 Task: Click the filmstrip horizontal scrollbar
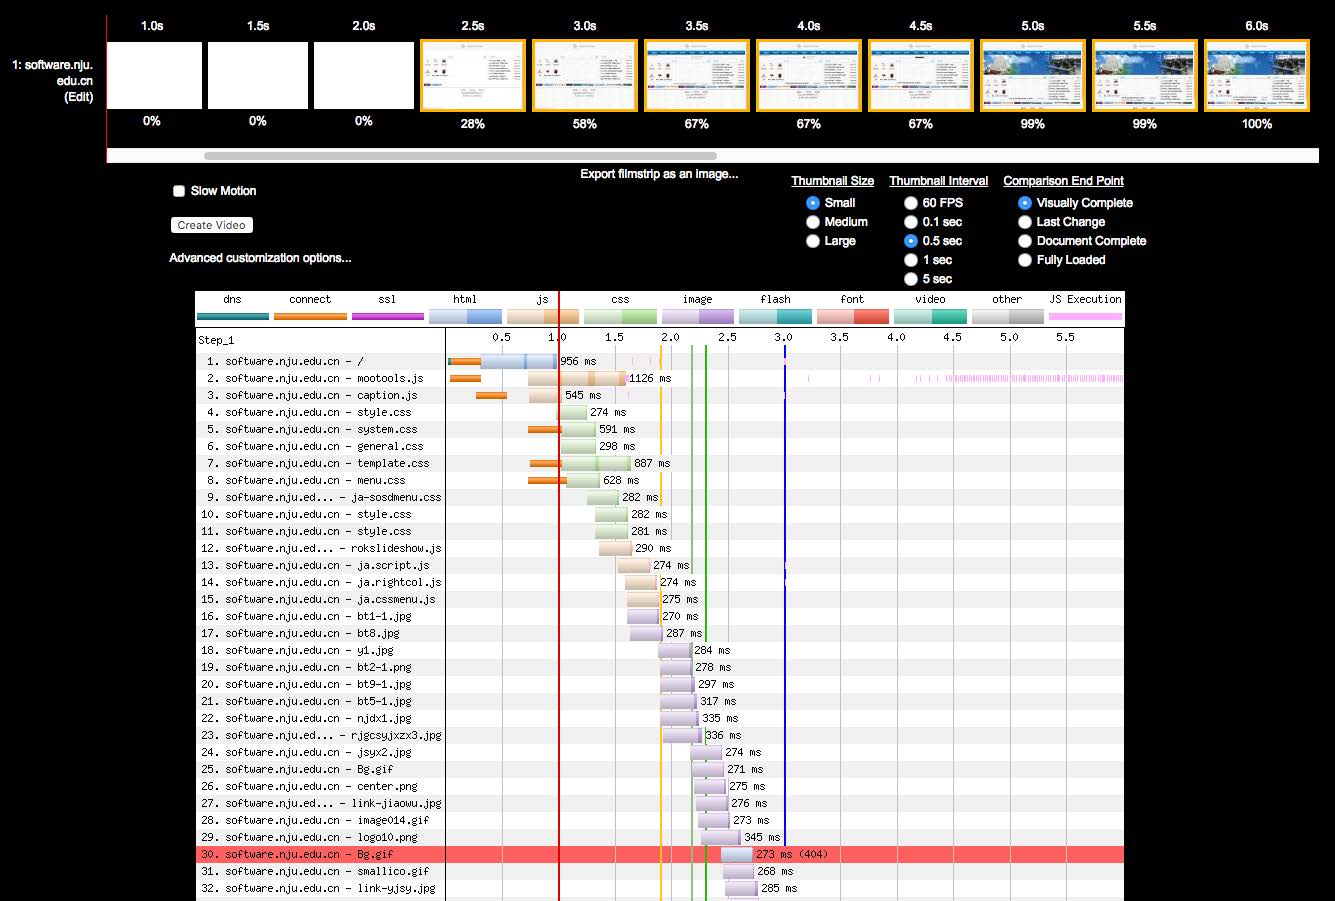(x=460, y=156)
